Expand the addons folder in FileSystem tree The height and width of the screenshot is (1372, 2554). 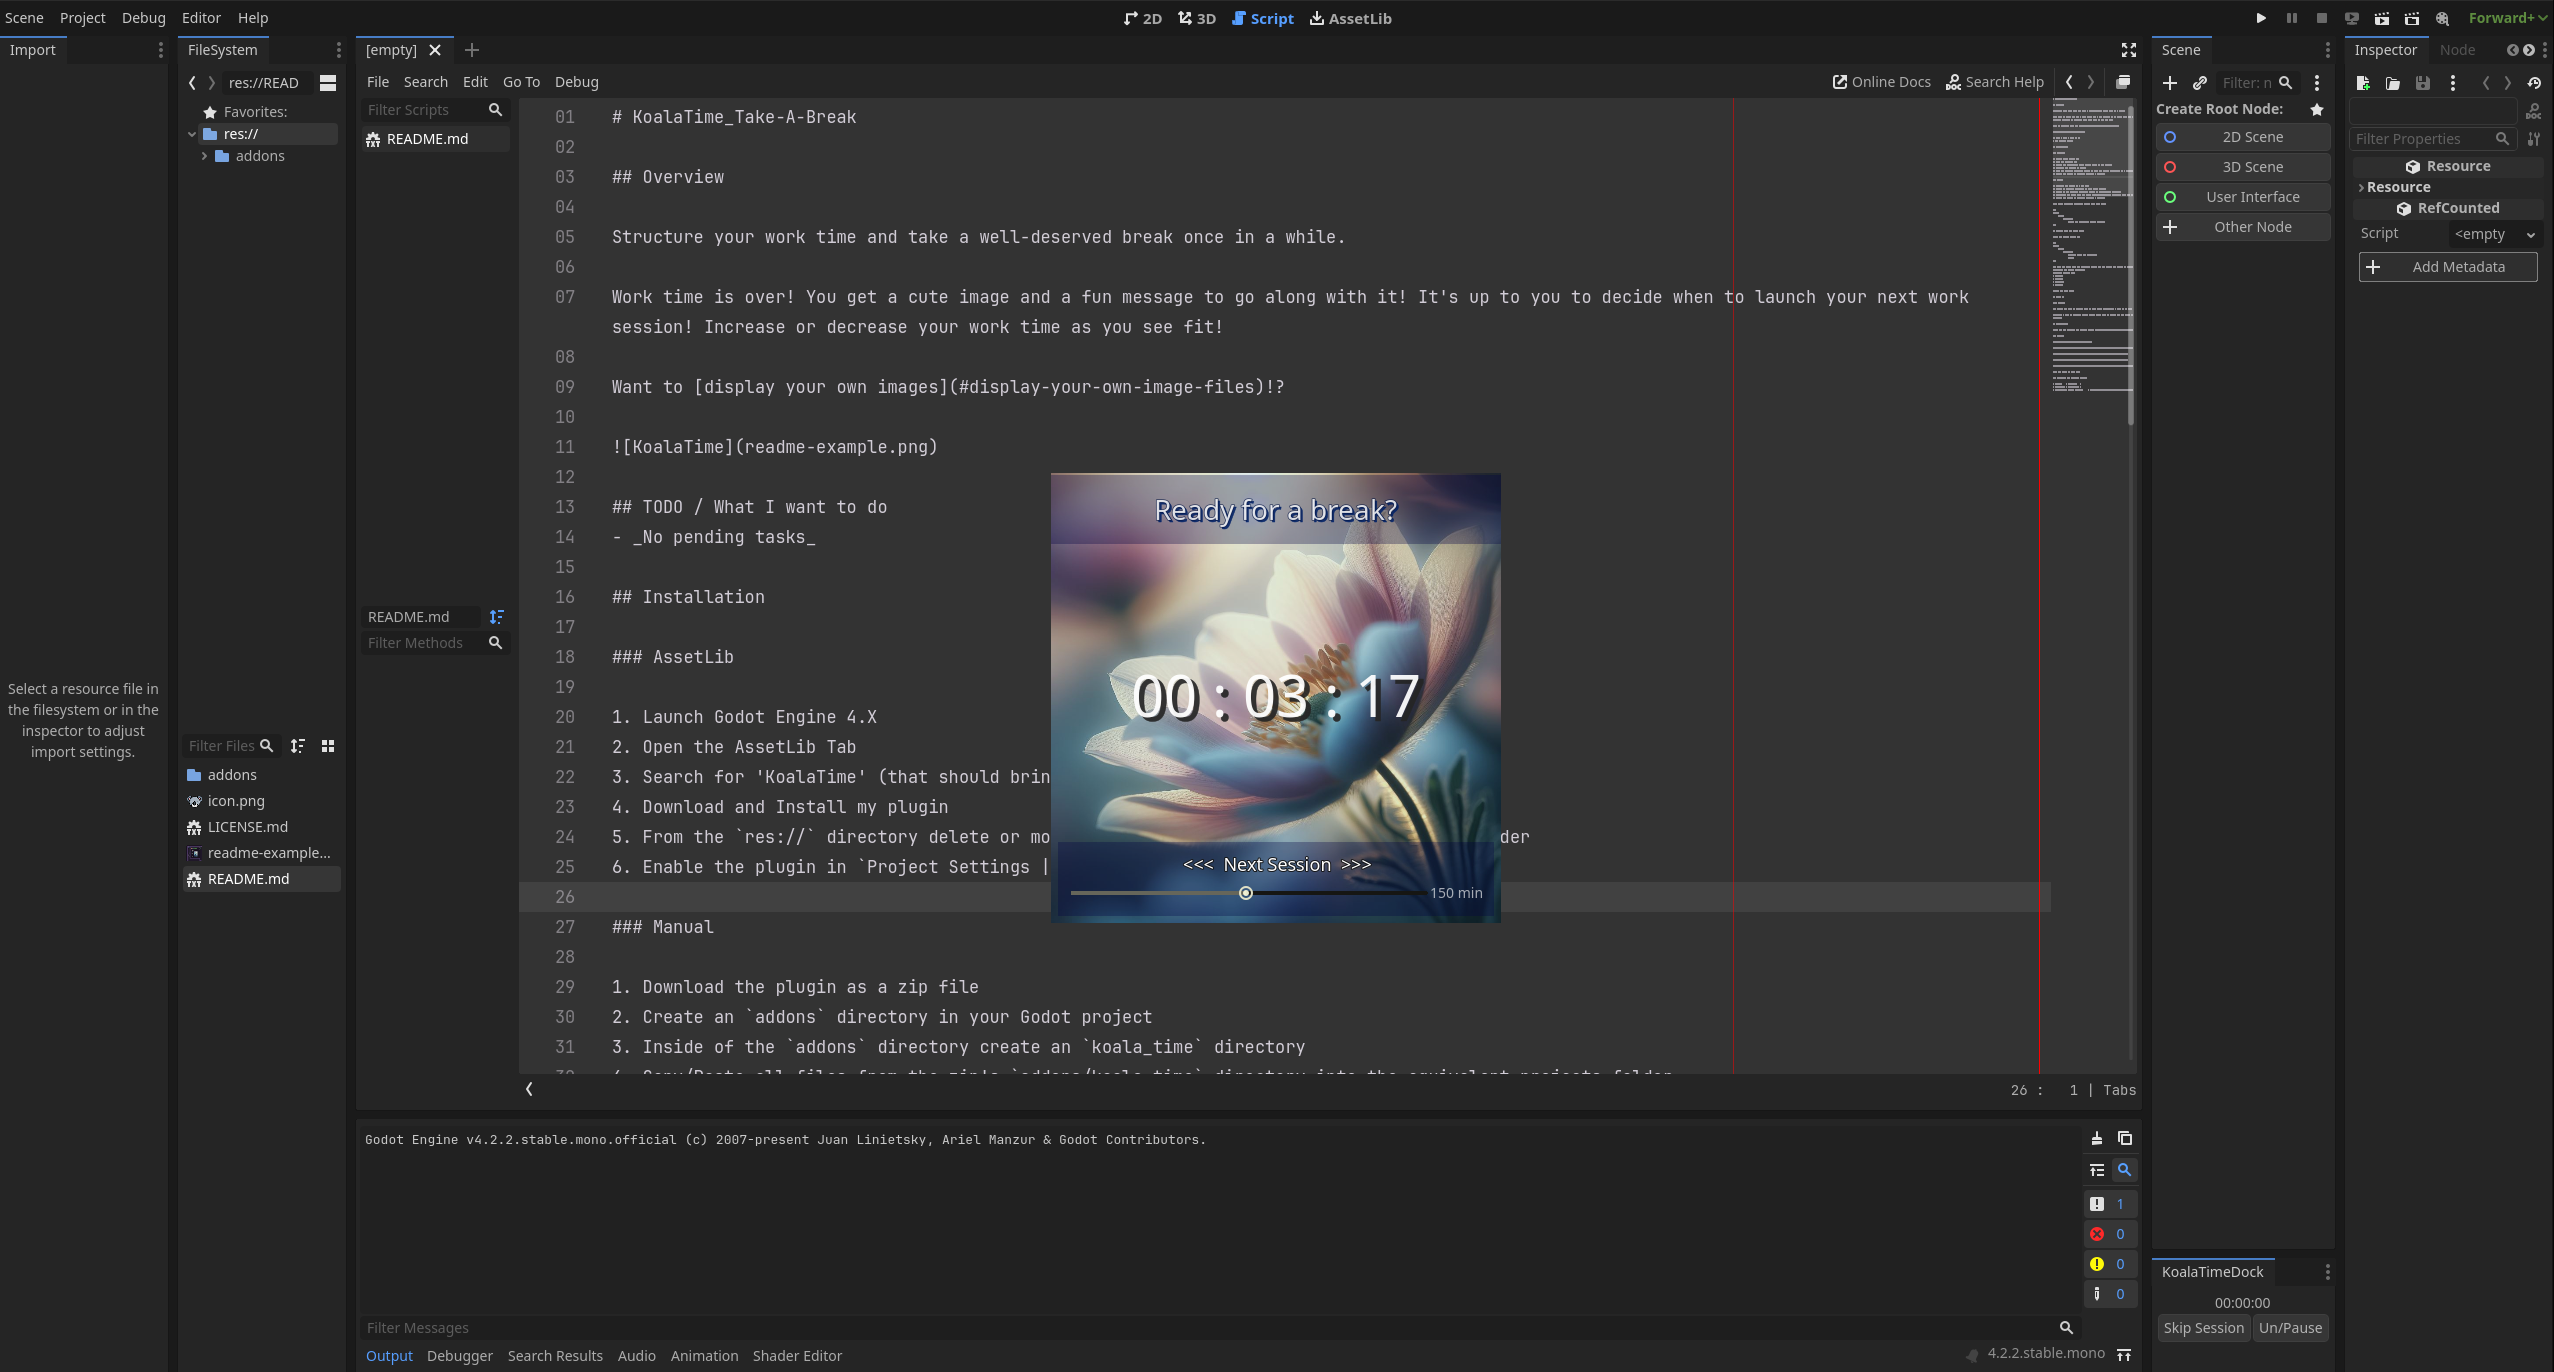[204, 156]
